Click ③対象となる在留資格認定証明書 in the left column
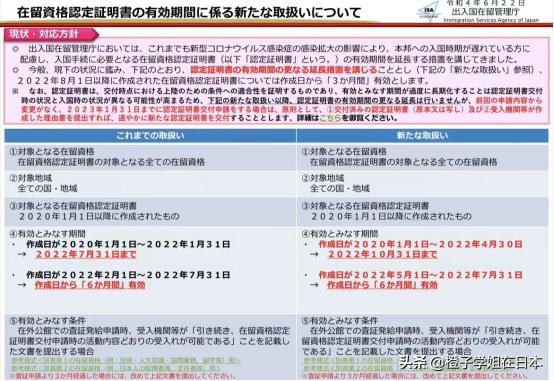 pos(73,206)
